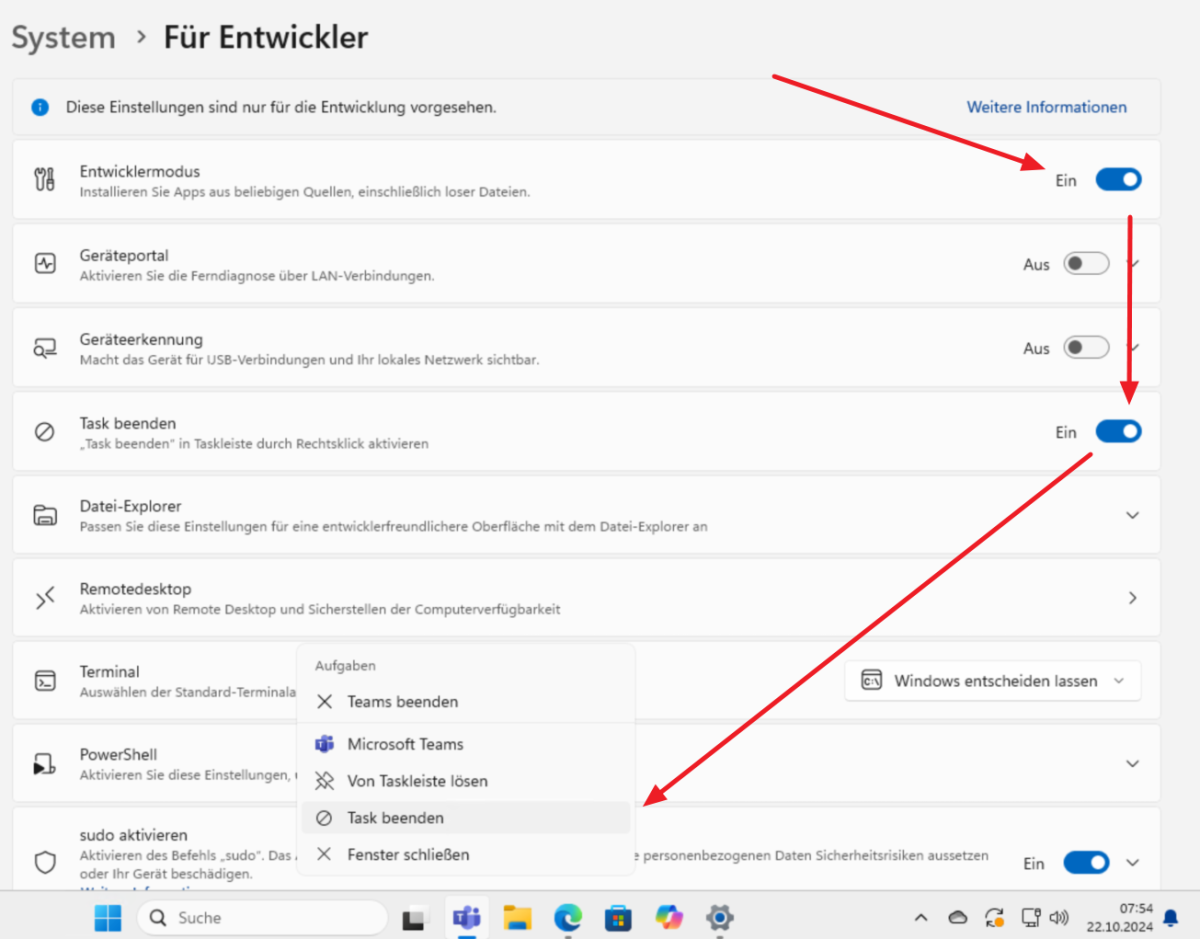1200x939 pixels.
Task: Click the sudo aktivieren shield icon
Action: pos(45,862)
